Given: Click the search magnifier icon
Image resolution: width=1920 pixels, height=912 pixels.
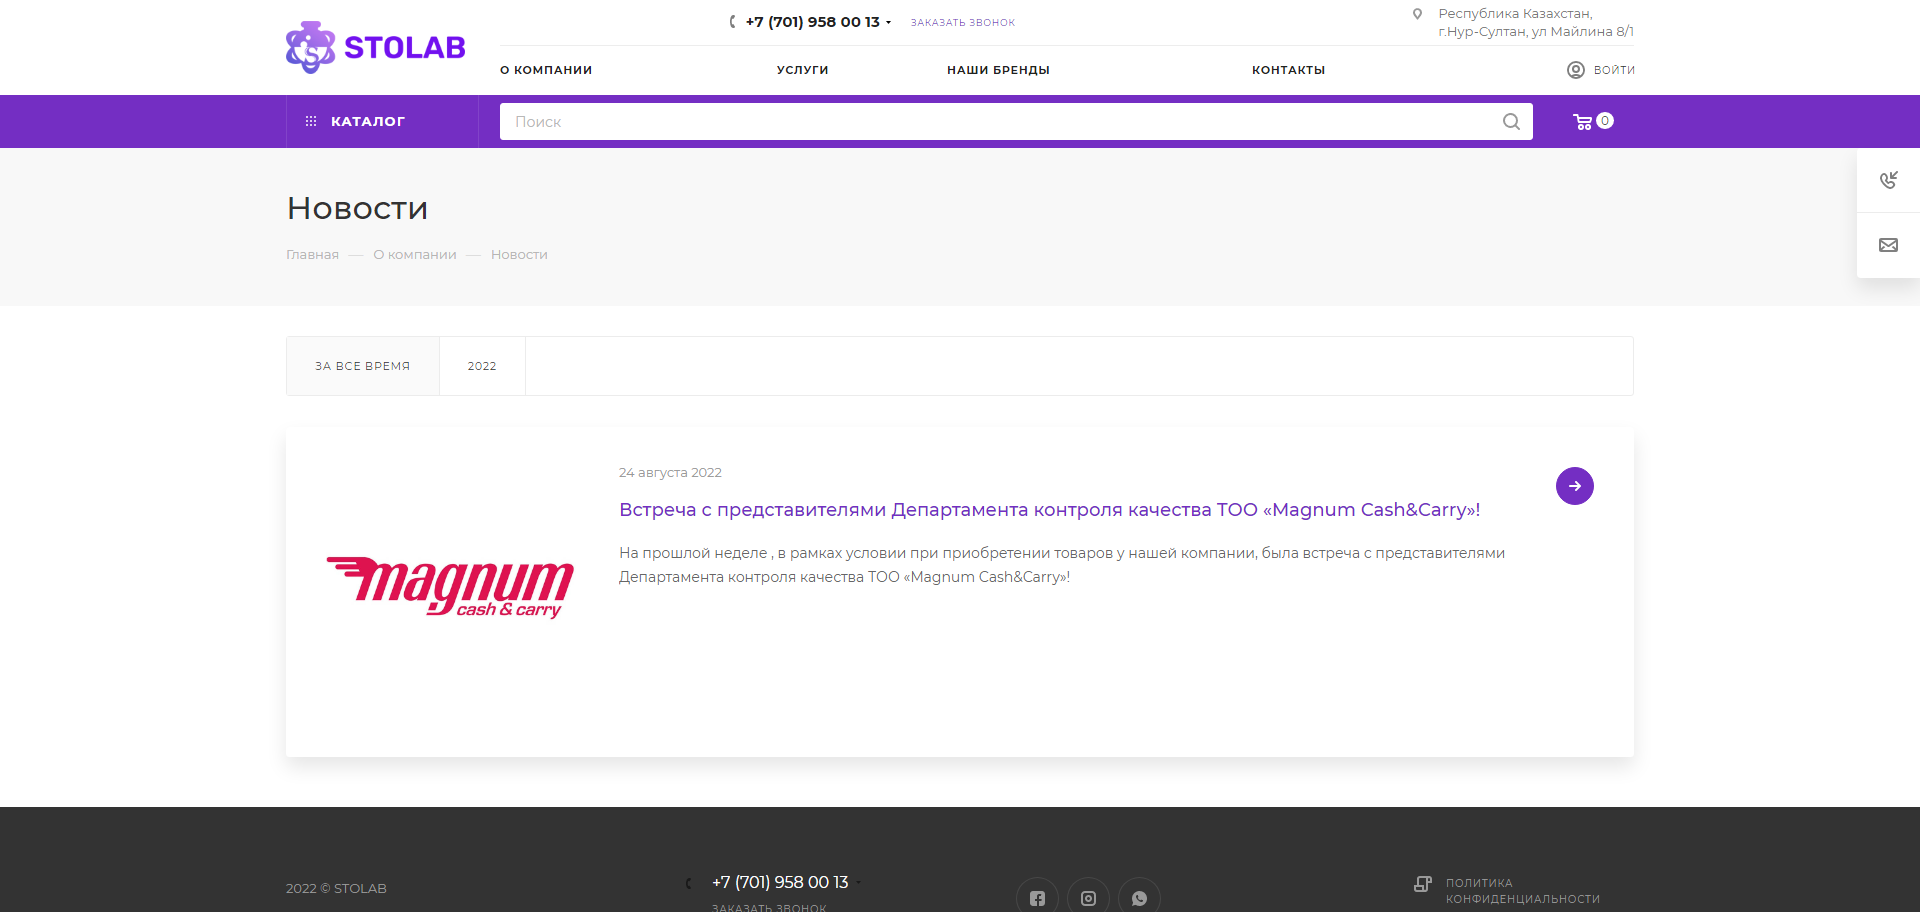Looking at the screenshot, I should click(1511, 121).
